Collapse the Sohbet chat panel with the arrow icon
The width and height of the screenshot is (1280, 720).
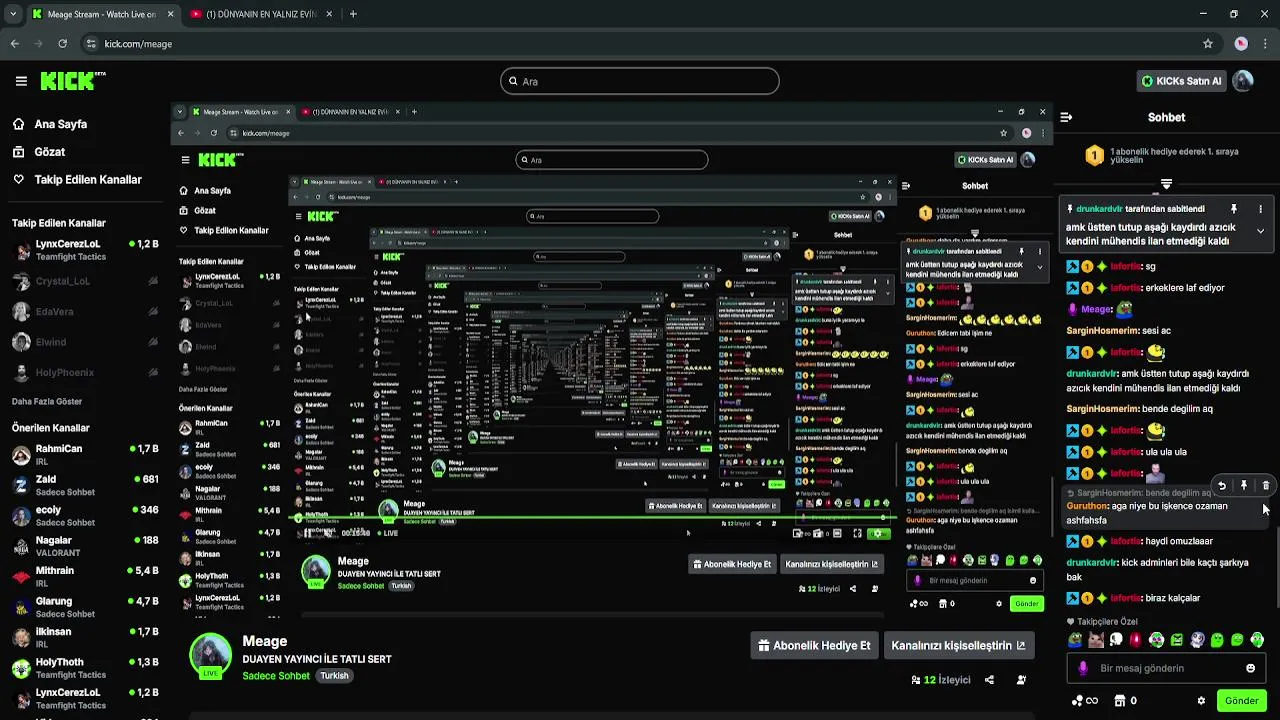[1066, 117]
